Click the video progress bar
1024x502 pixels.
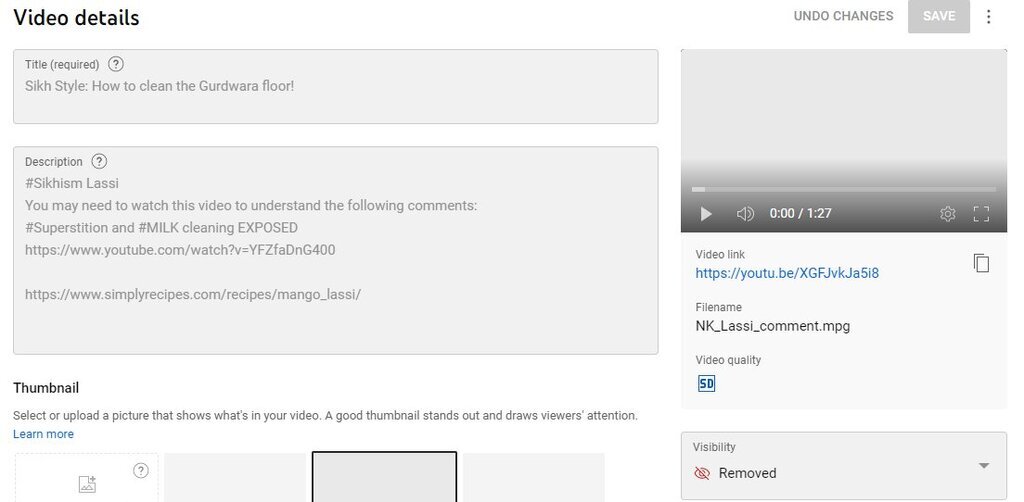click(844, 189)
